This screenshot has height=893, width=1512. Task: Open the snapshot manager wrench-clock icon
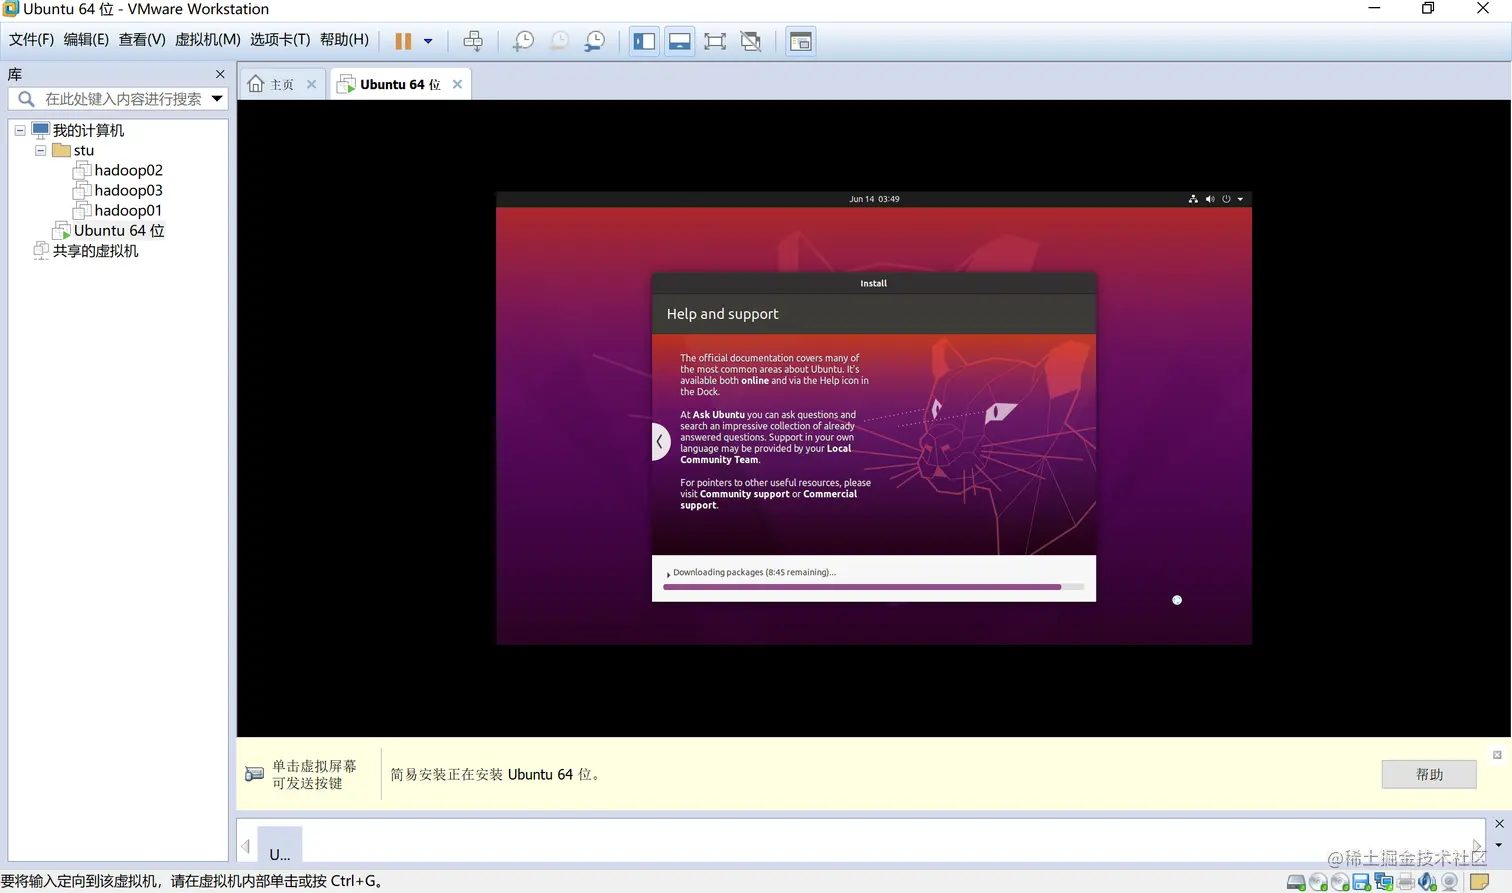[595, 41]
